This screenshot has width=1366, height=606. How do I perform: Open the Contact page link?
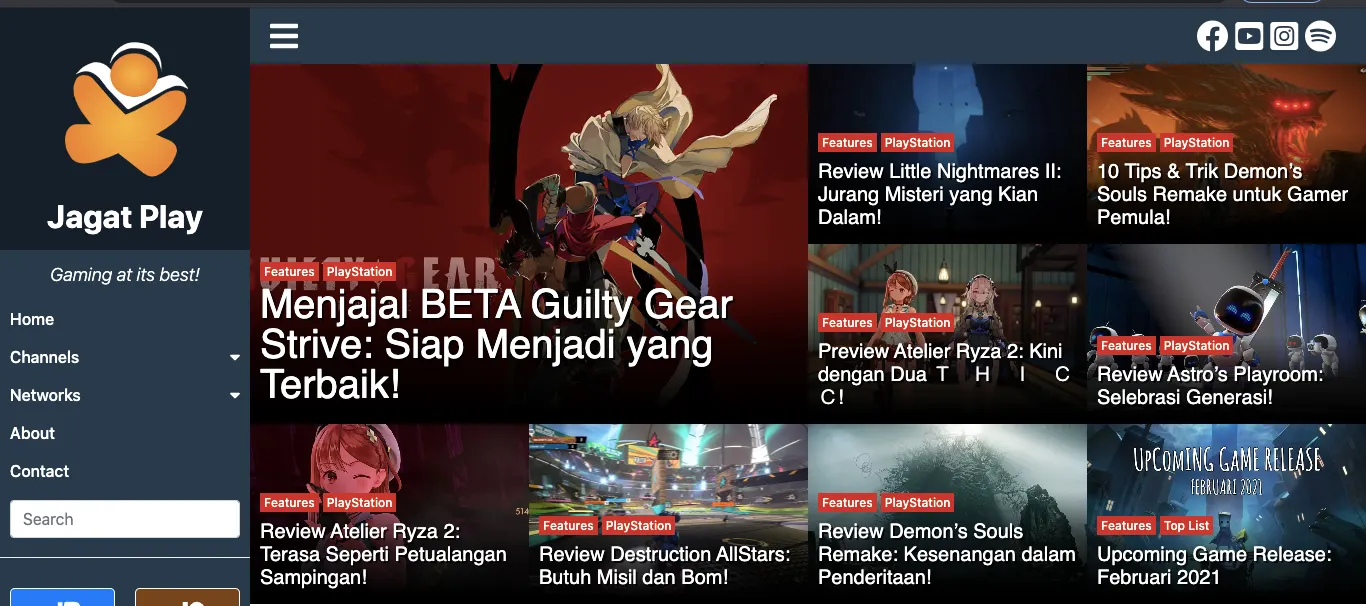(x=40, y=471)
